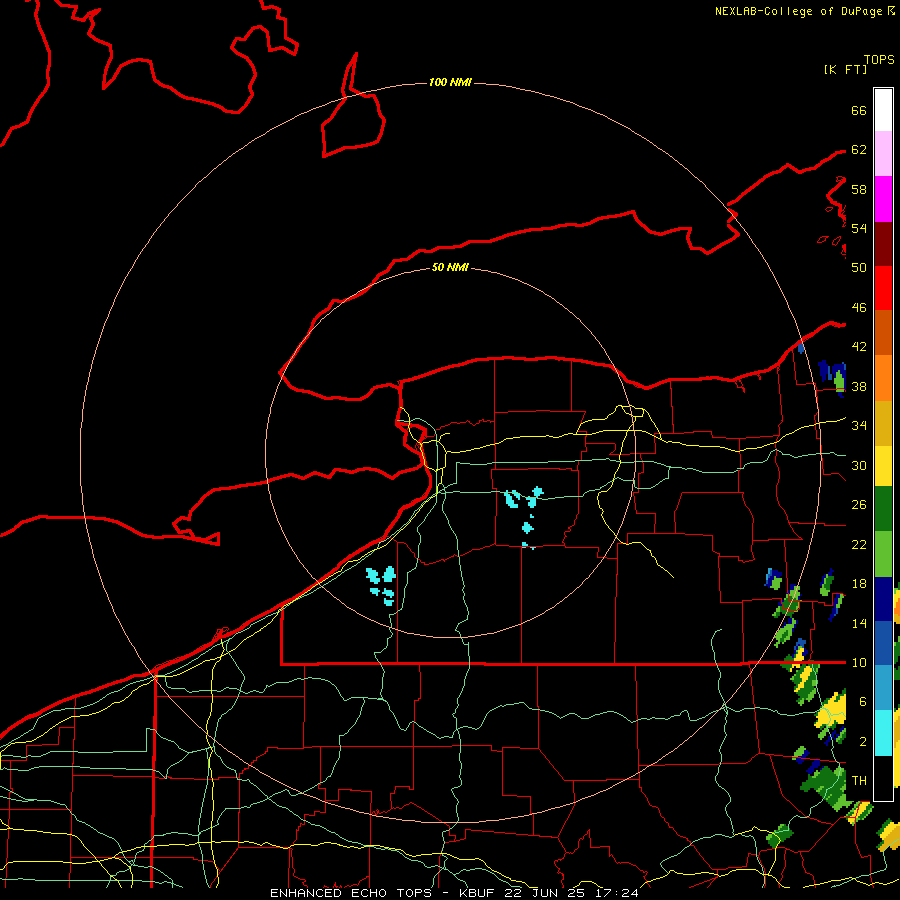The width and height of the screenshot is (900, 900).
Task: Click the TOPS legend title
Action: (879, 60)
